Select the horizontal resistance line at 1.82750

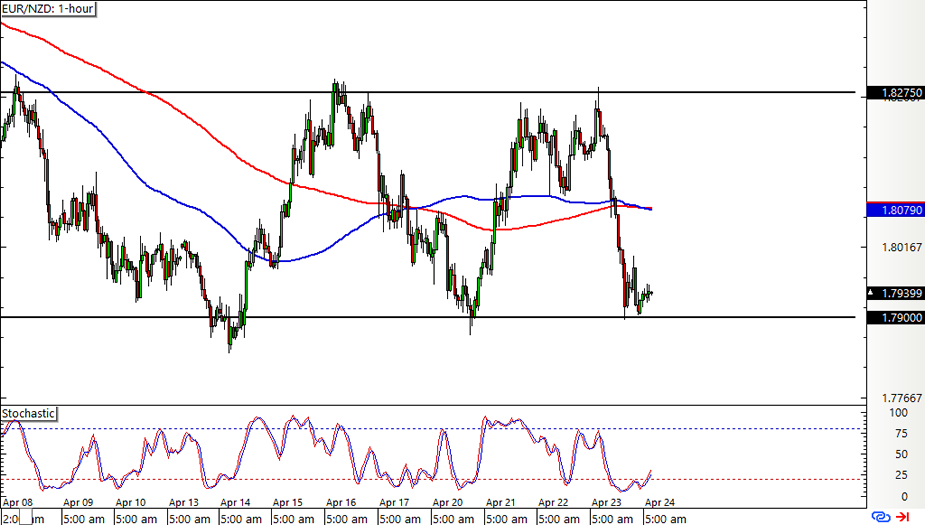tap(428, 92)
